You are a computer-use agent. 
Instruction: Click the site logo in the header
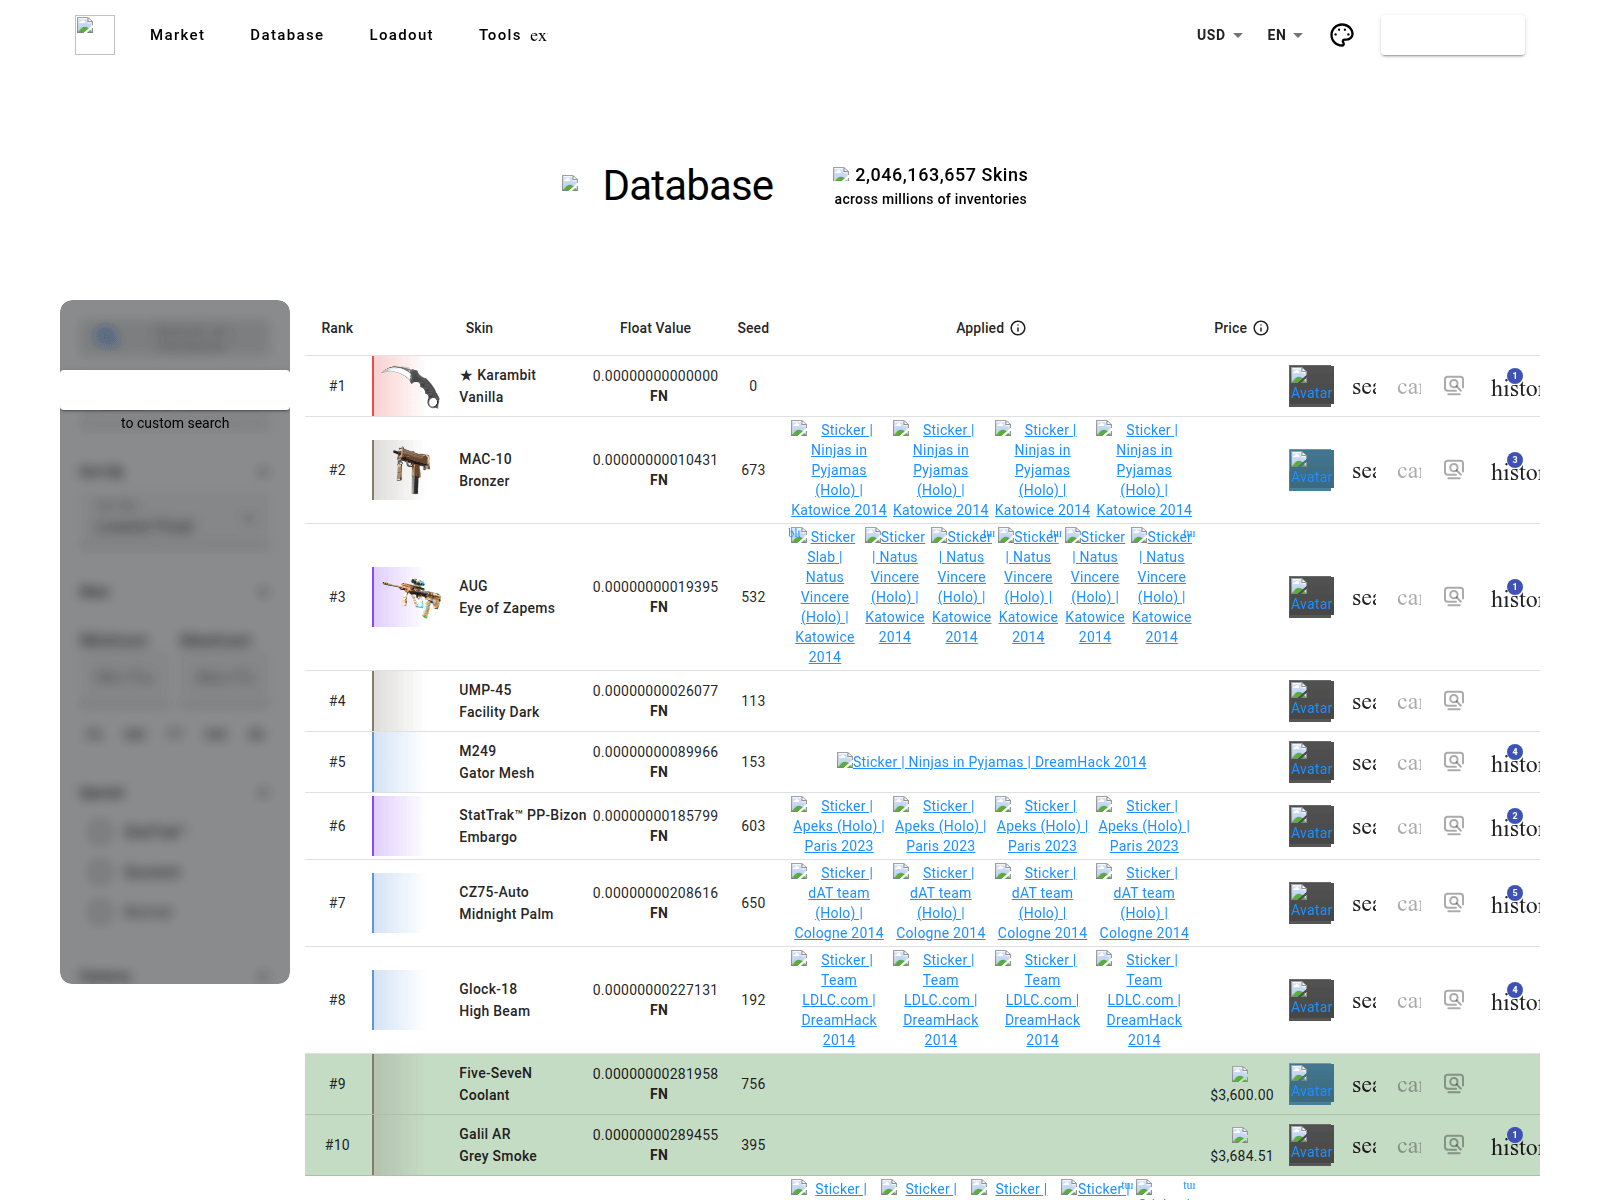tap(95, 35)
